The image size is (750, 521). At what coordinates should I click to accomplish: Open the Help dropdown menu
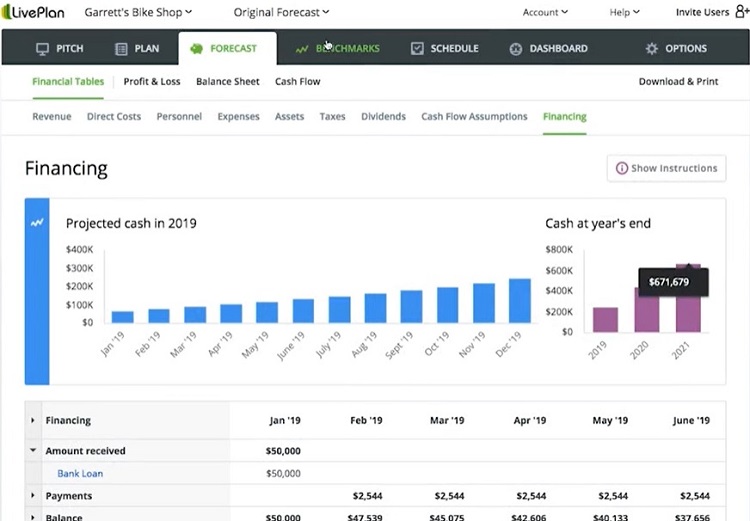(x=624, y=12)
